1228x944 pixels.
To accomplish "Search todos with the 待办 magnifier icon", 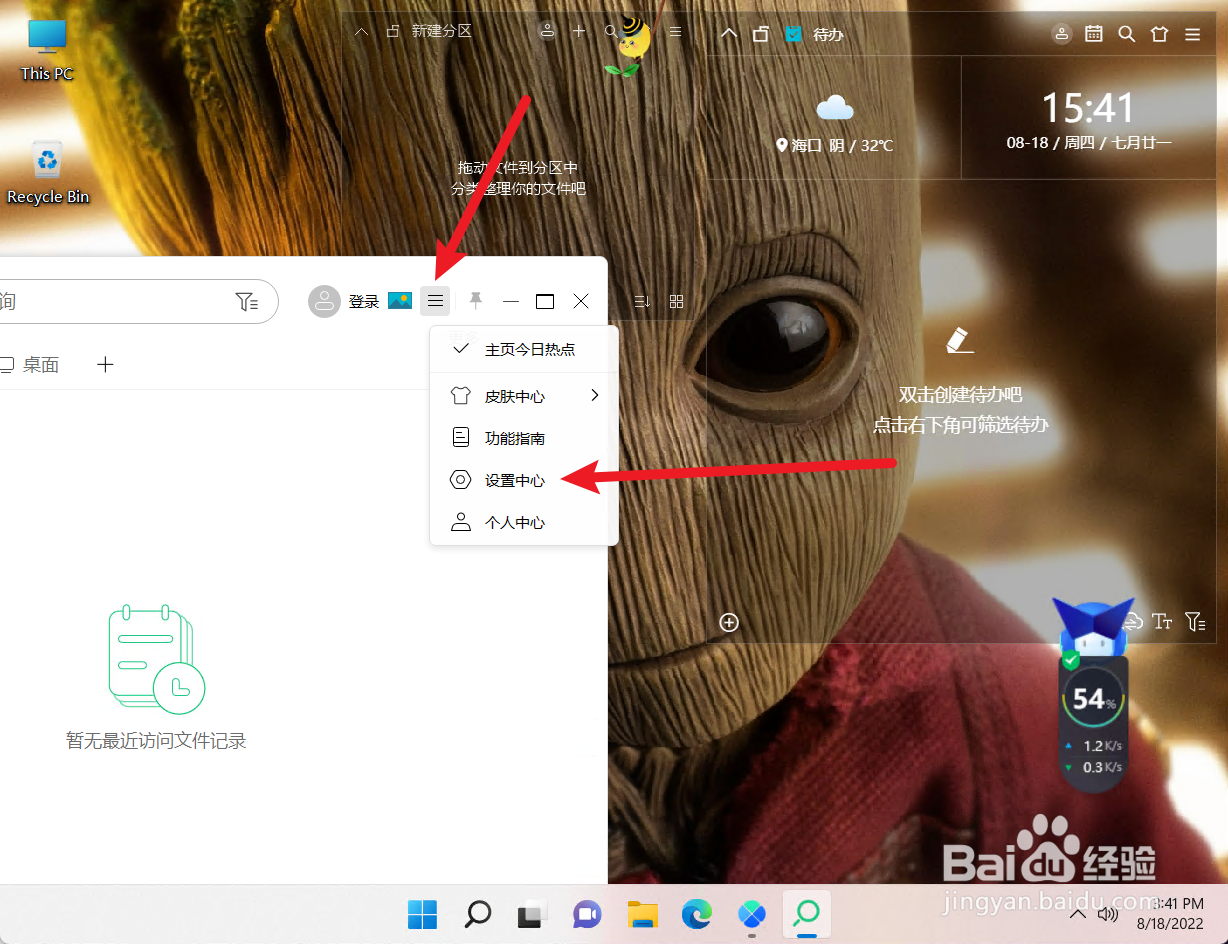I will (x=1126, y=34).
